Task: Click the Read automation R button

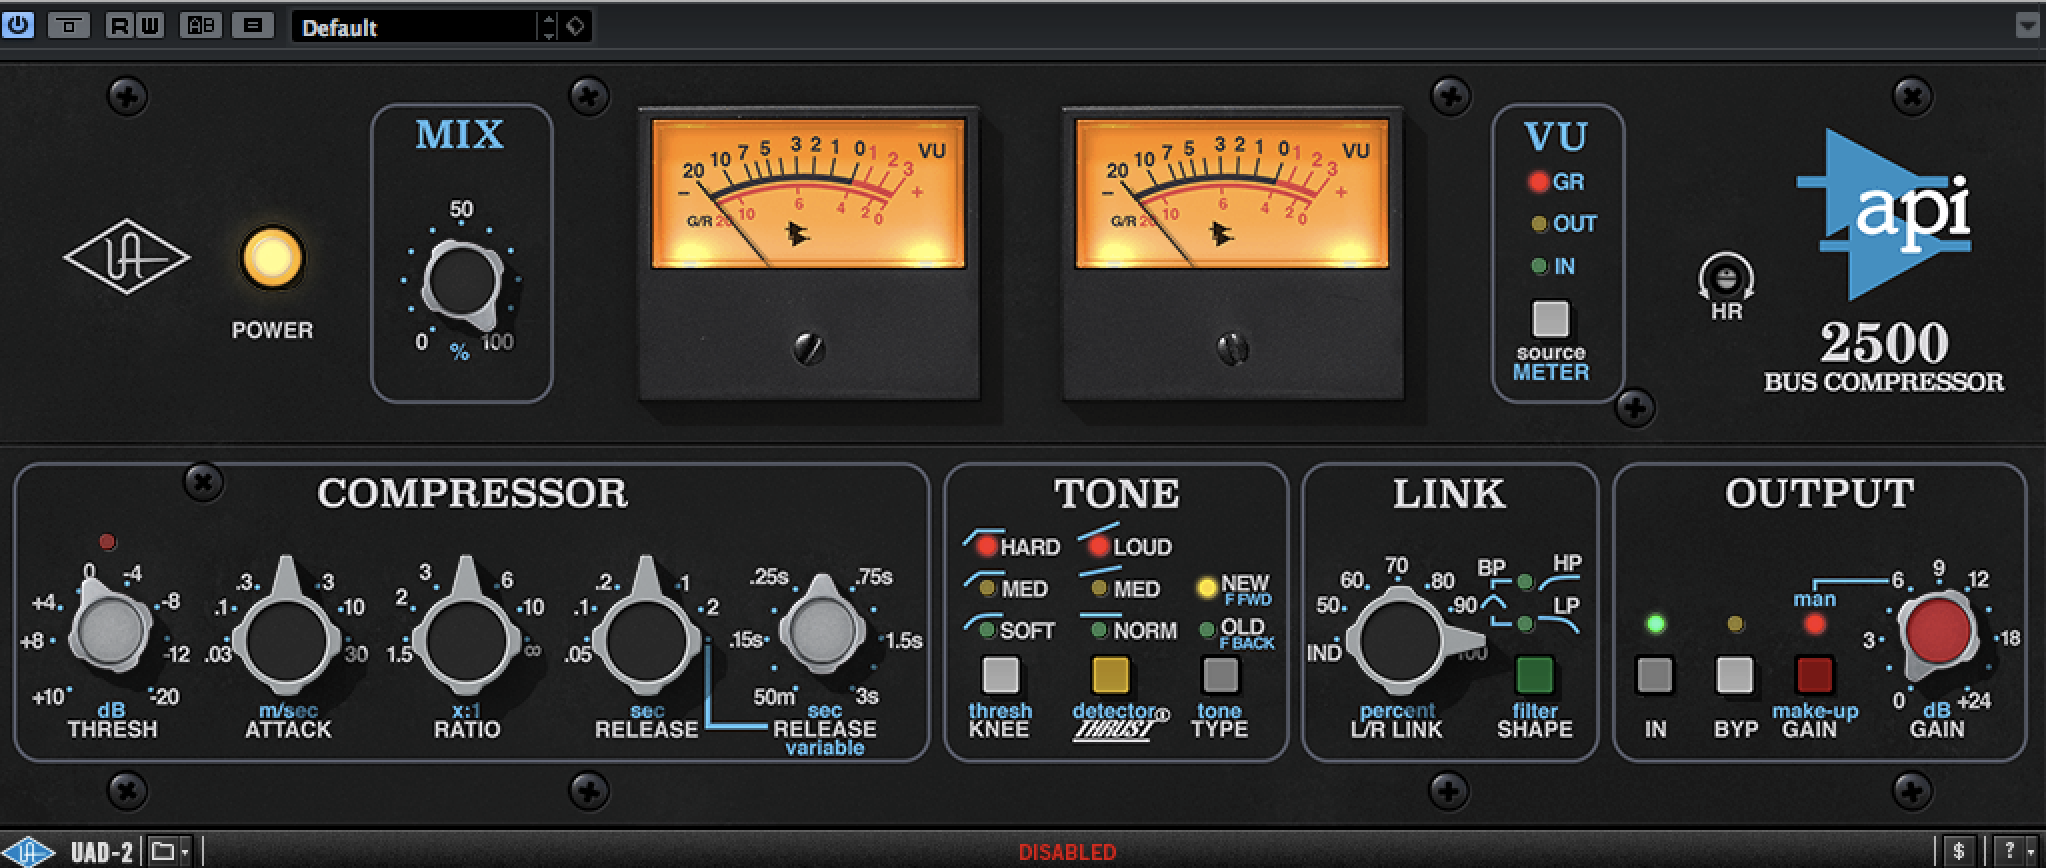Action: (120, 25)
